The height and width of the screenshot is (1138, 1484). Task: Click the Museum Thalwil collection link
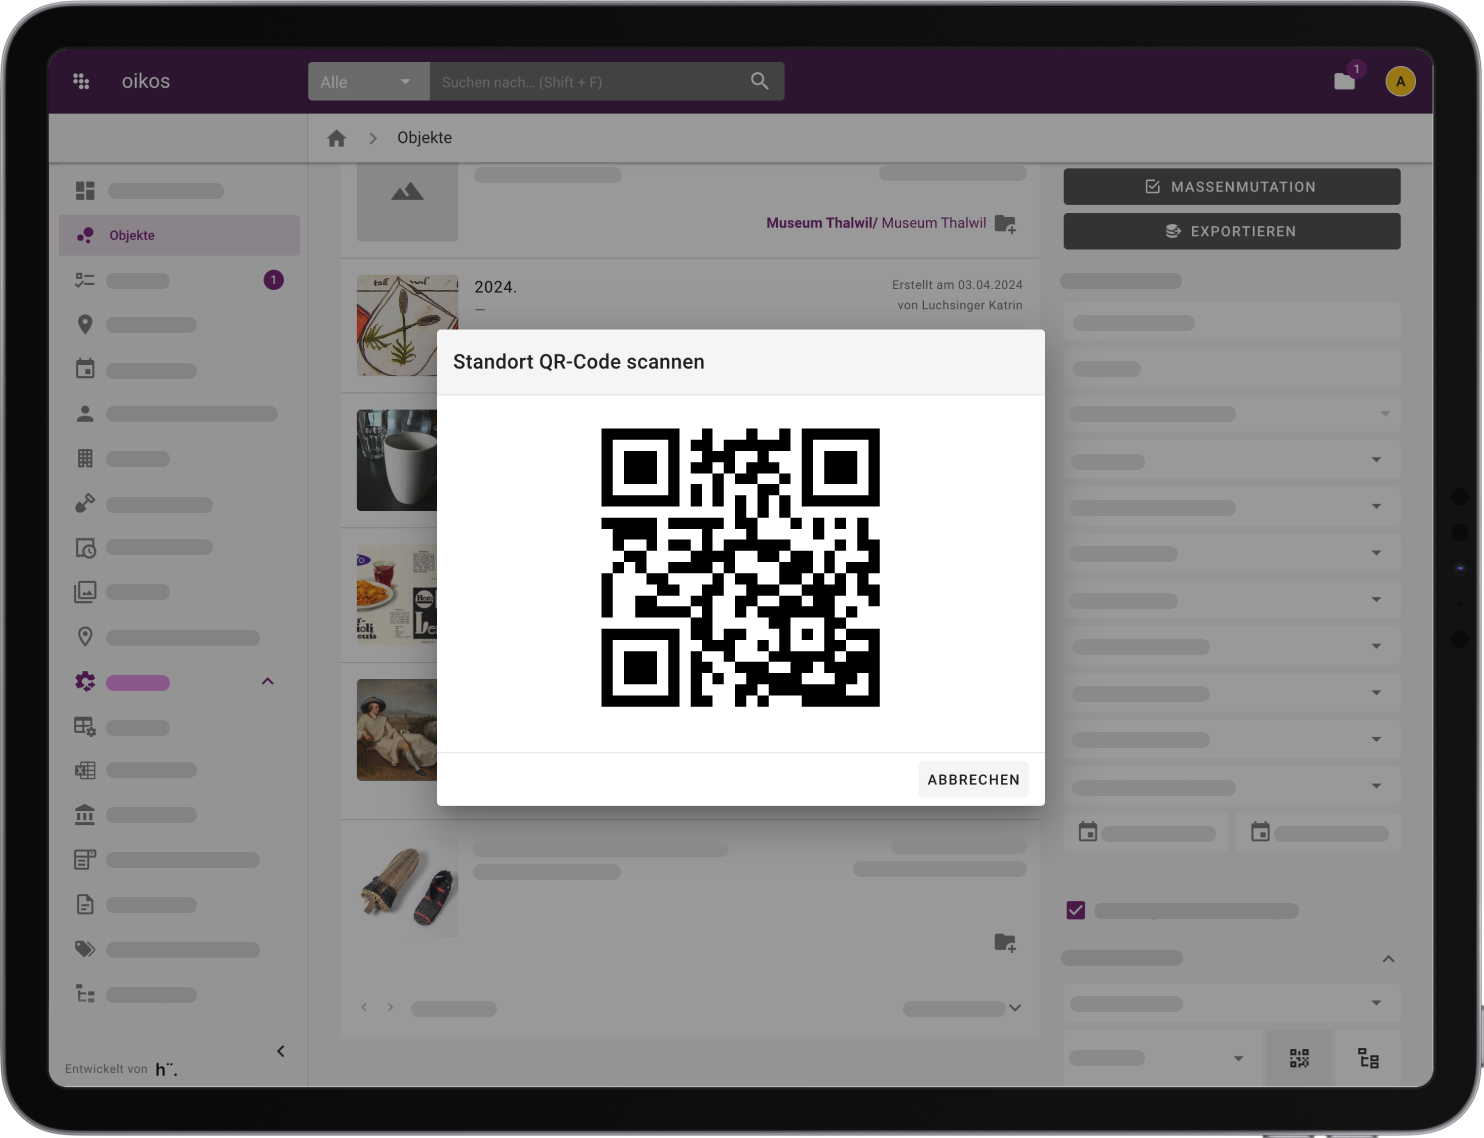click(x=876, y=223)
